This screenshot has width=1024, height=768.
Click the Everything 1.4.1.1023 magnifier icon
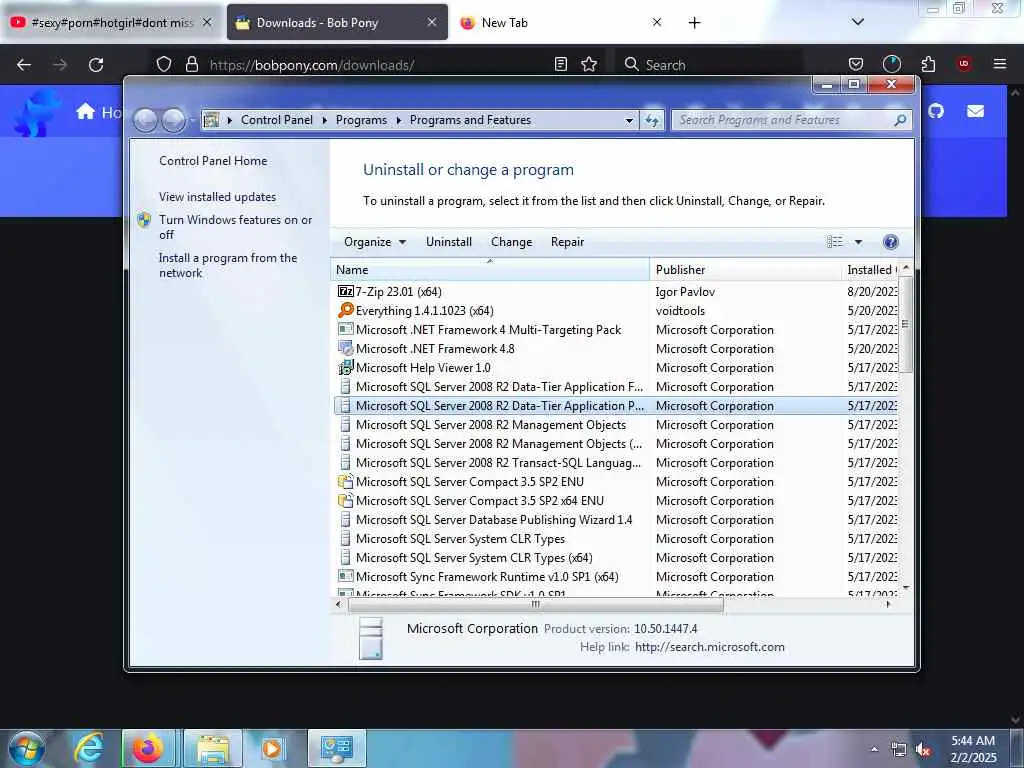pyautogui.click(x=345, y=310)
